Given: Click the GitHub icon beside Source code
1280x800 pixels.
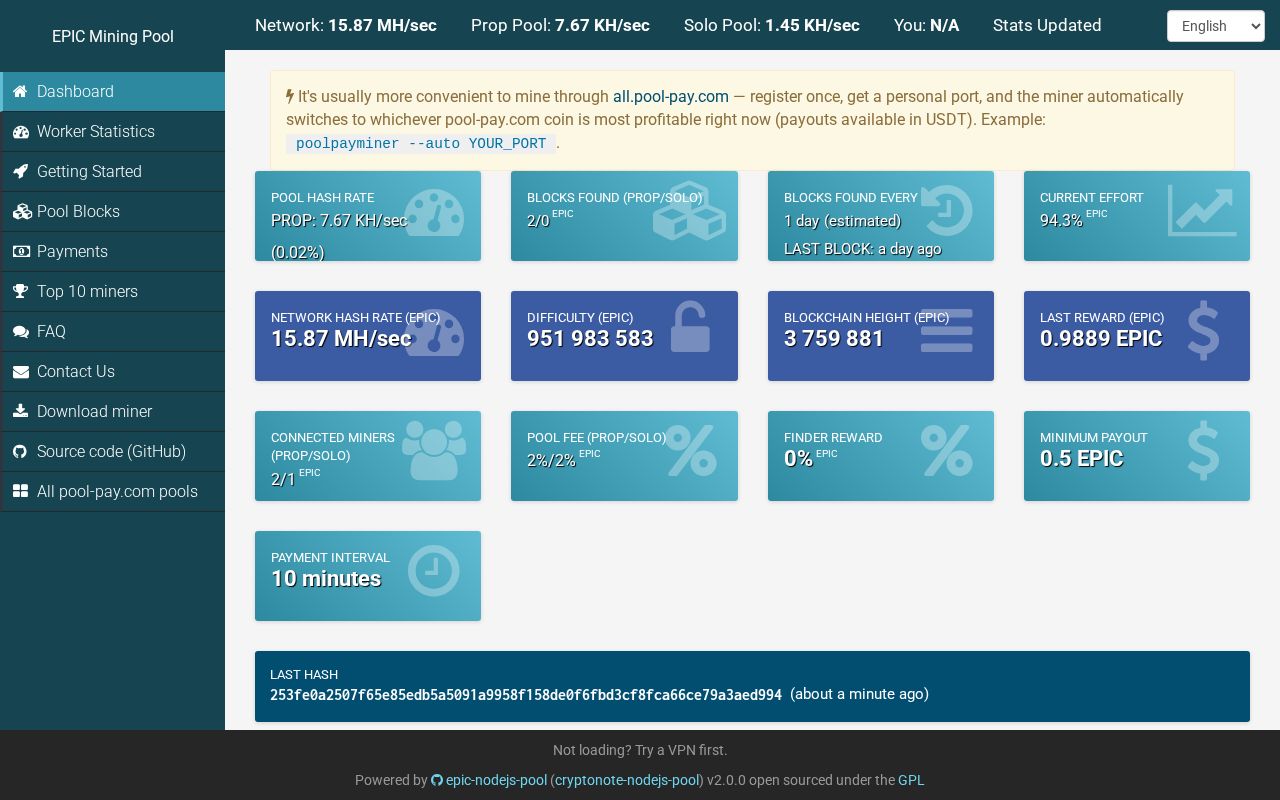Looking at the screenshot, I should [19, 452].
